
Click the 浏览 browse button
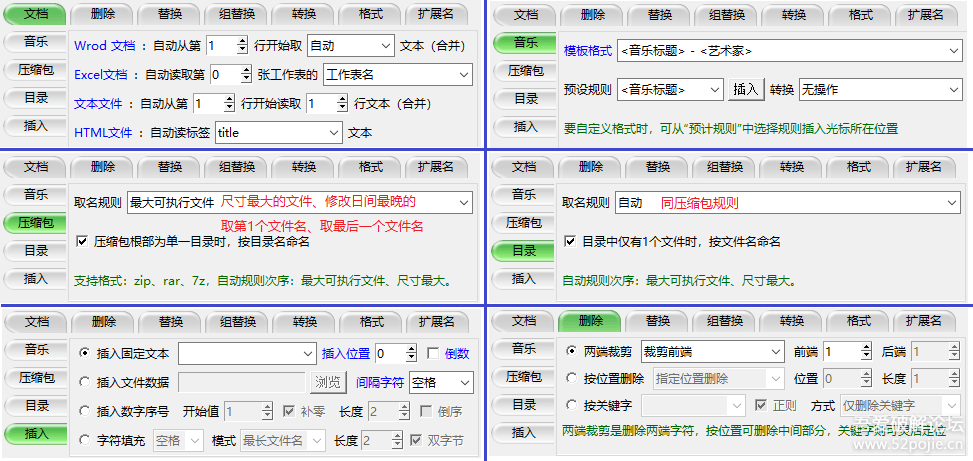(328, 383)
